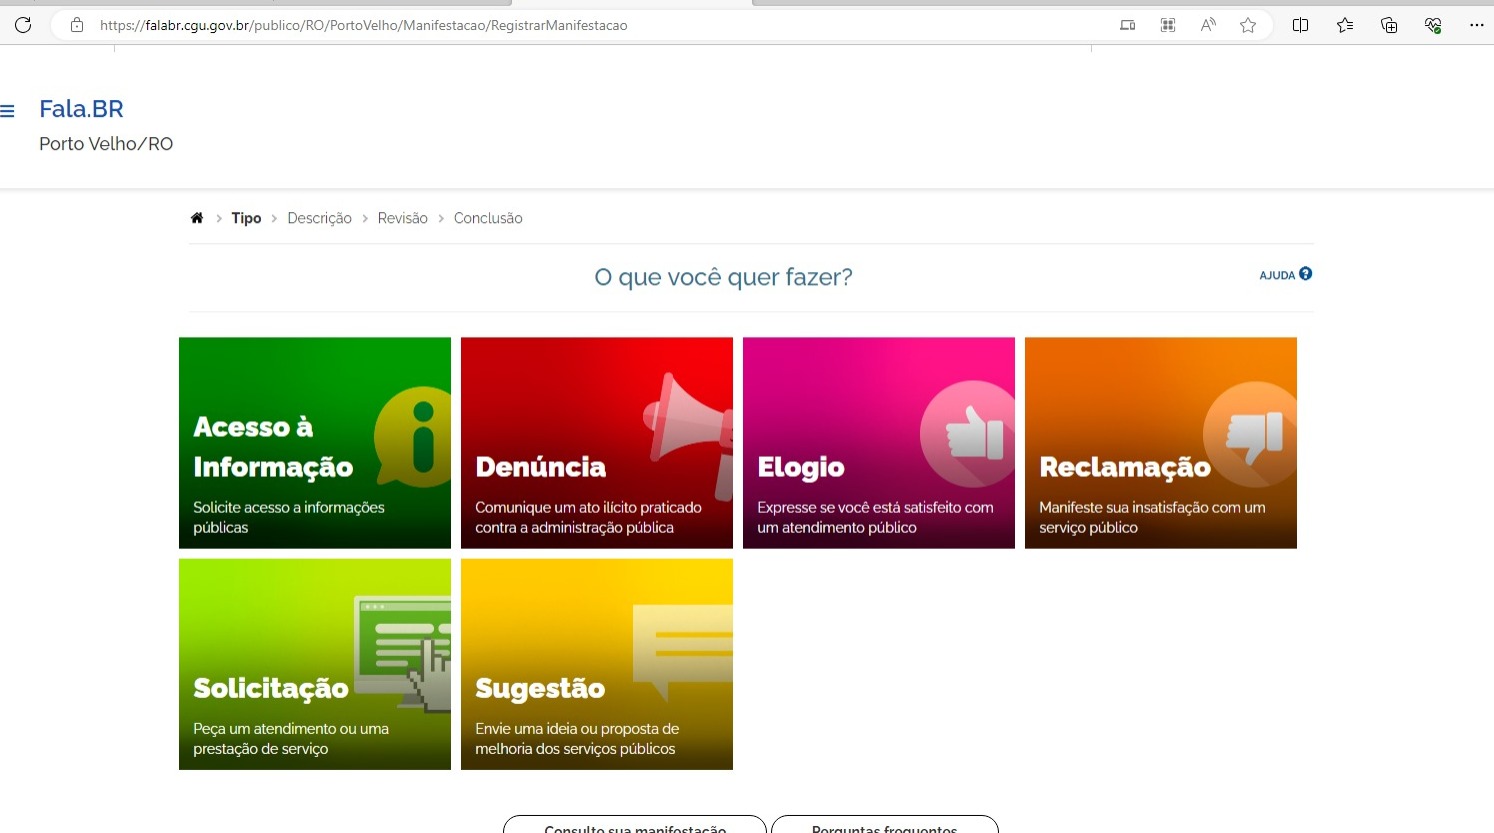Open the browser Settings and more menu
Viewport: 1494px width, 833px height.
pyautogui.click(x=1477, y=25)
